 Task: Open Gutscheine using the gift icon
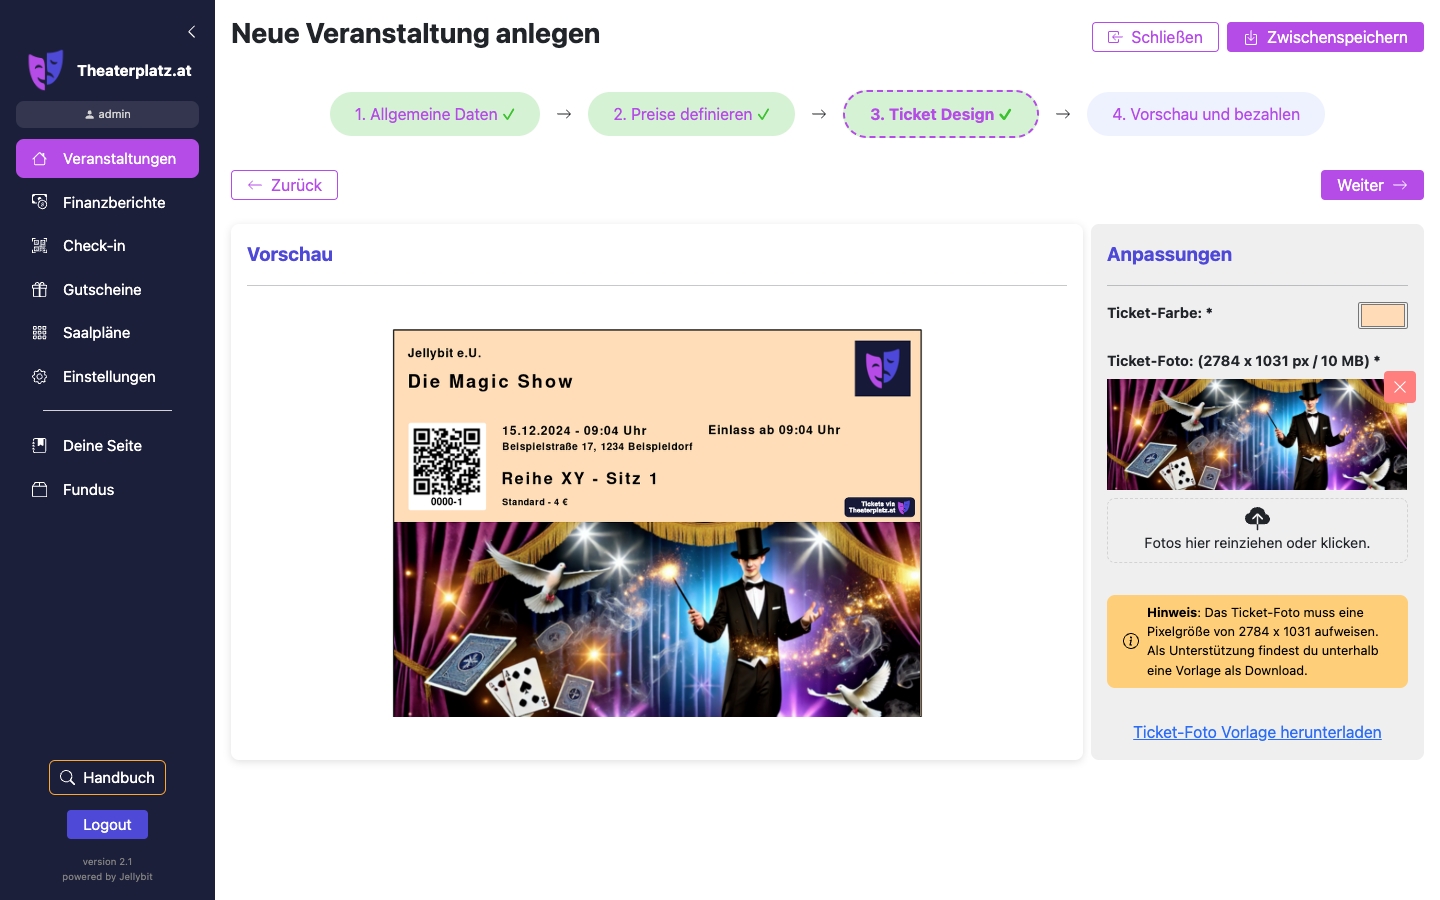pyautogui.click(x=39, y=289)
